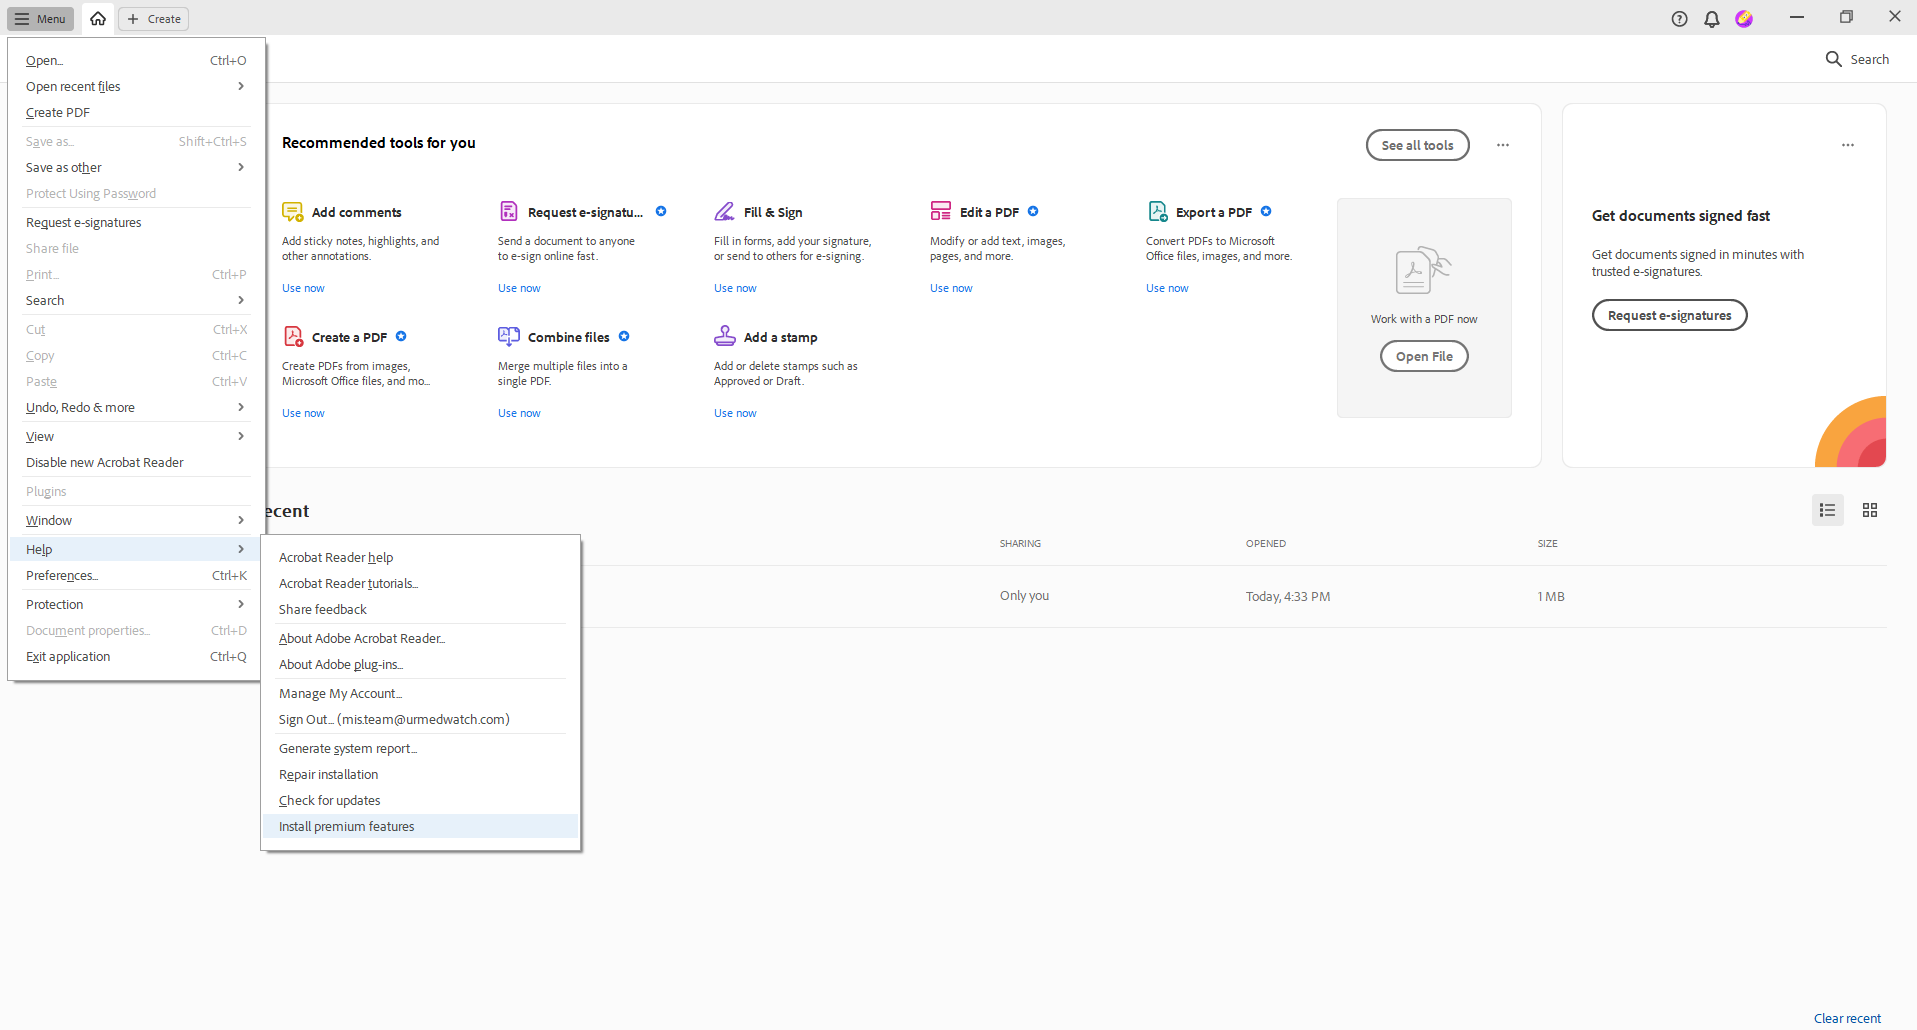Expand the Open recent files submenu
This screenshot has width=1917, height=1030.
click(x=72, y=86)
